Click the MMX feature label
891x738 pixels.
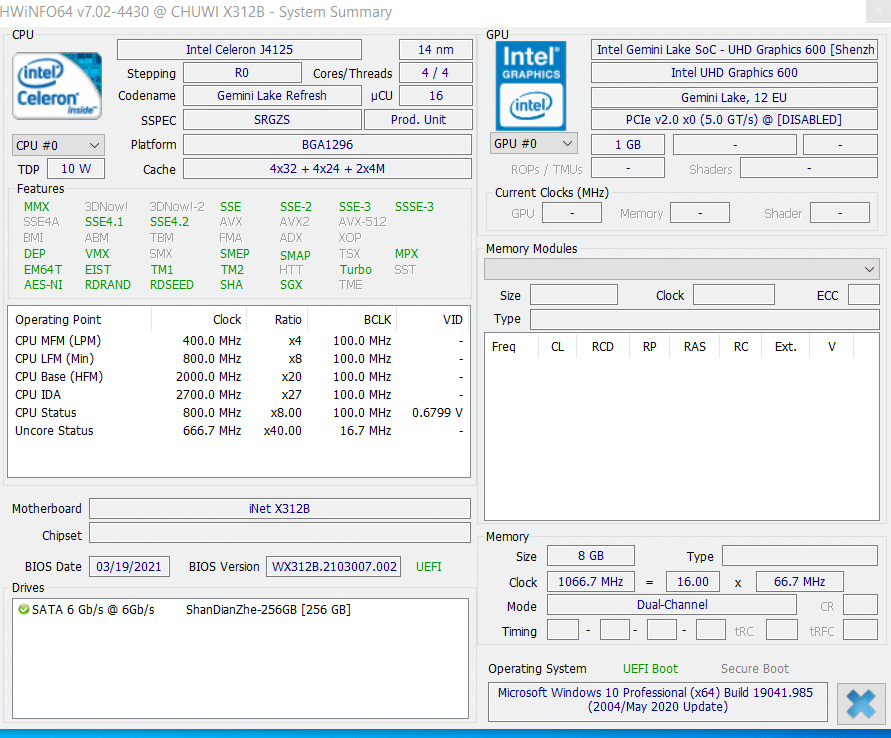click(x=36, y=207)
